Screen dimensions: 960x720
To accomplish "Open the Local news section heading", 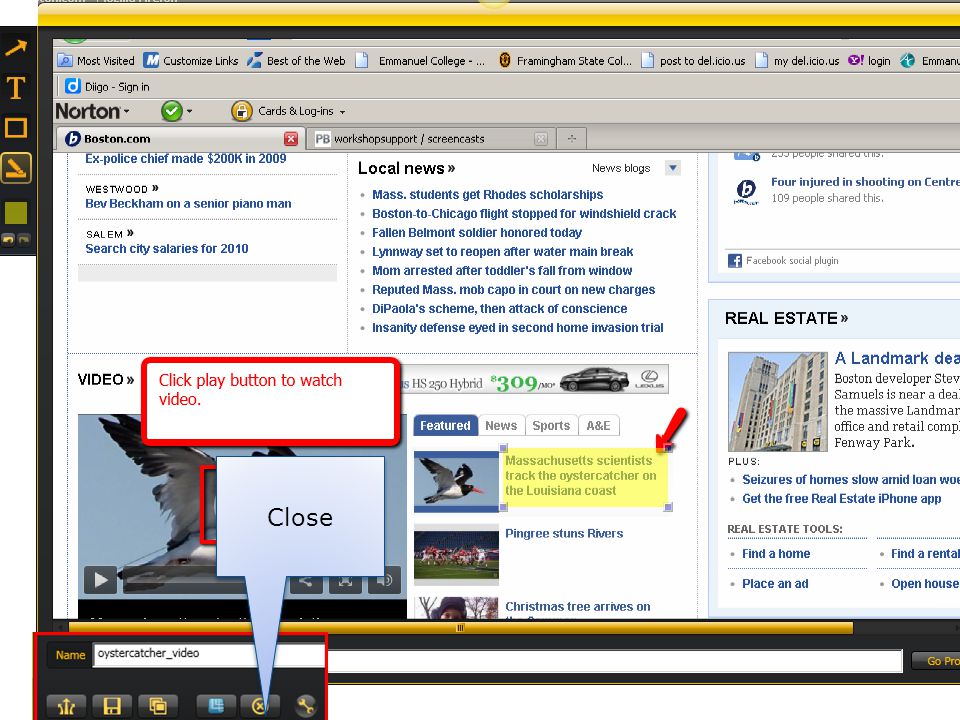I will (407, 168).
